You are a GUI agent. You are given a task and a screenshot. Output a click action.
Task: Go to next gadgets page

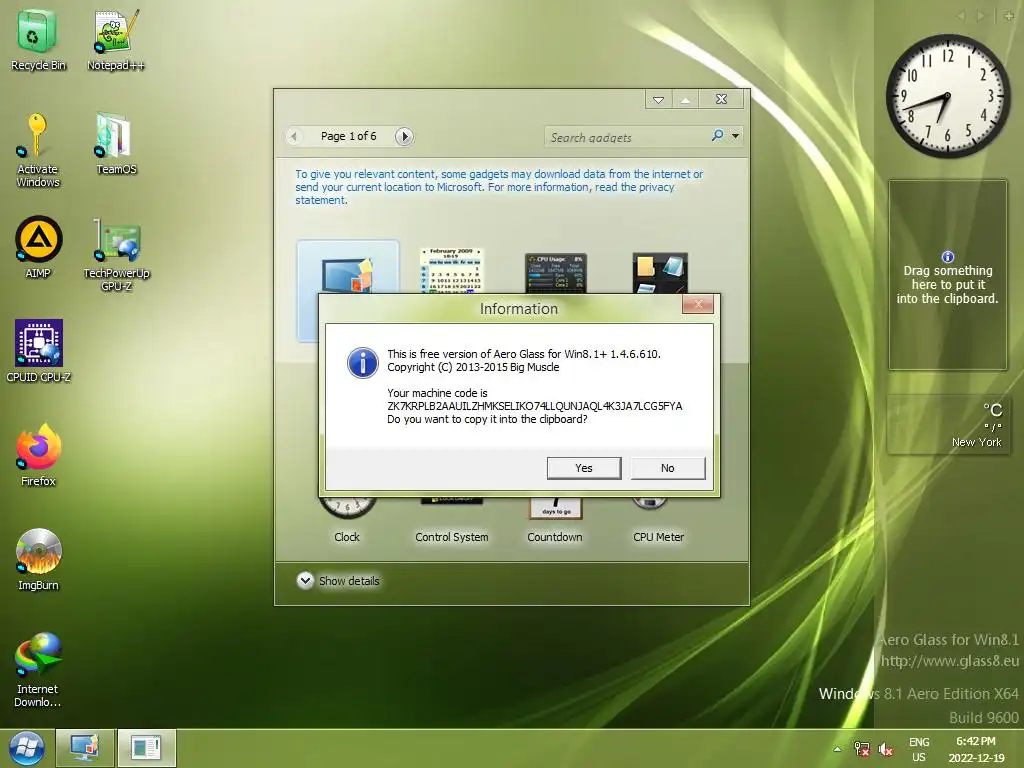point(404,136)
